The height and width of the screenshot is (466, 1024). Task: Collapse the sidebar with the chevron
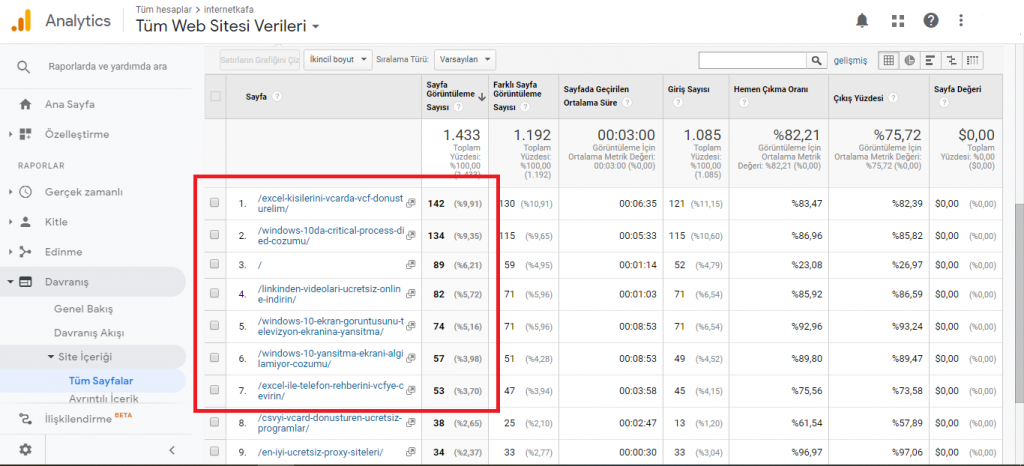click(172, 449)
